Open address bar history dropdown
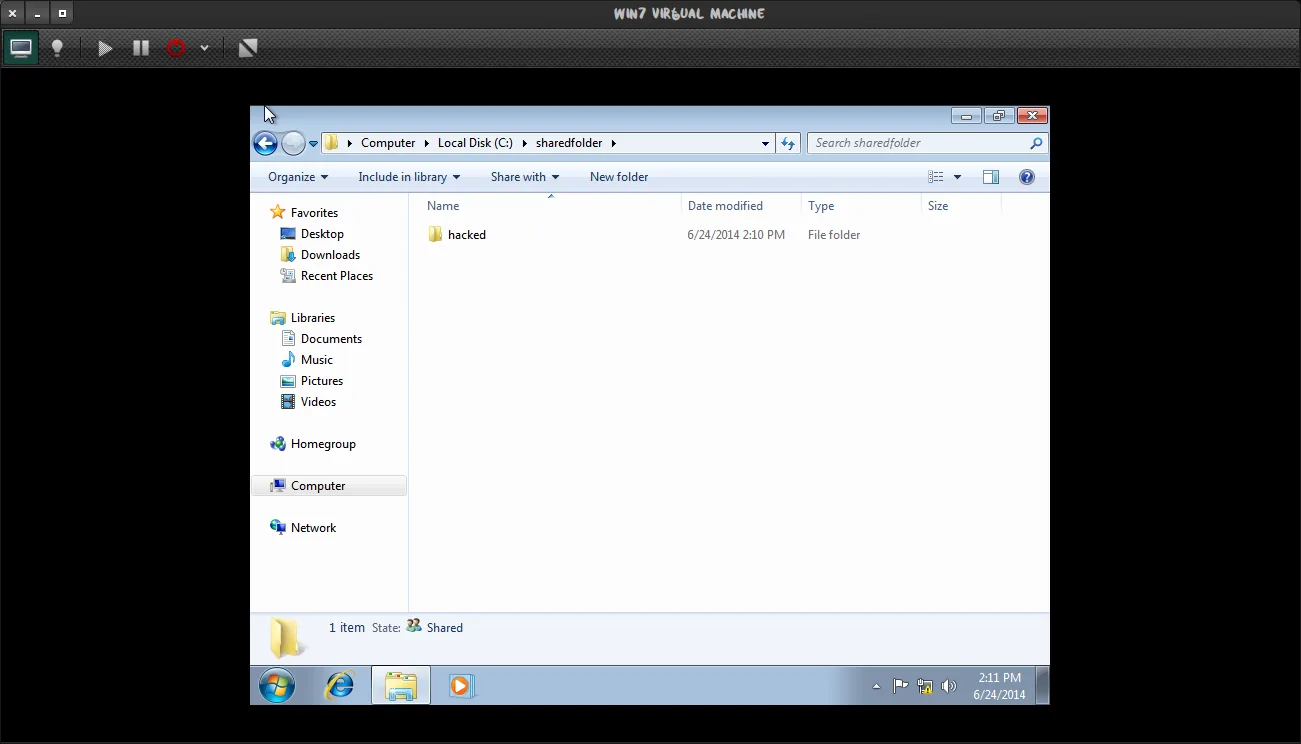The image size is (1301, 744). click(766, 144)
